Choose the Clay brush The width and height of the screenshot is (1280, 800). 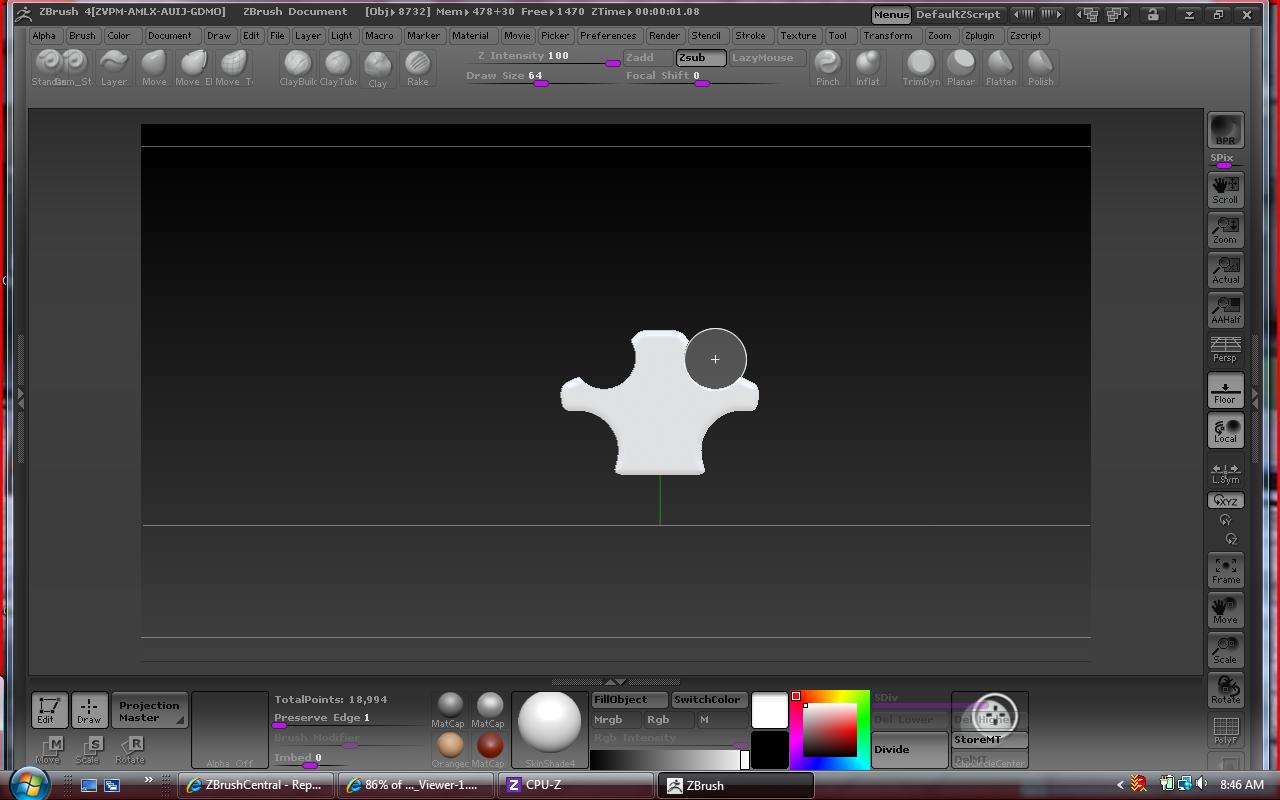[x=378, y=67]
